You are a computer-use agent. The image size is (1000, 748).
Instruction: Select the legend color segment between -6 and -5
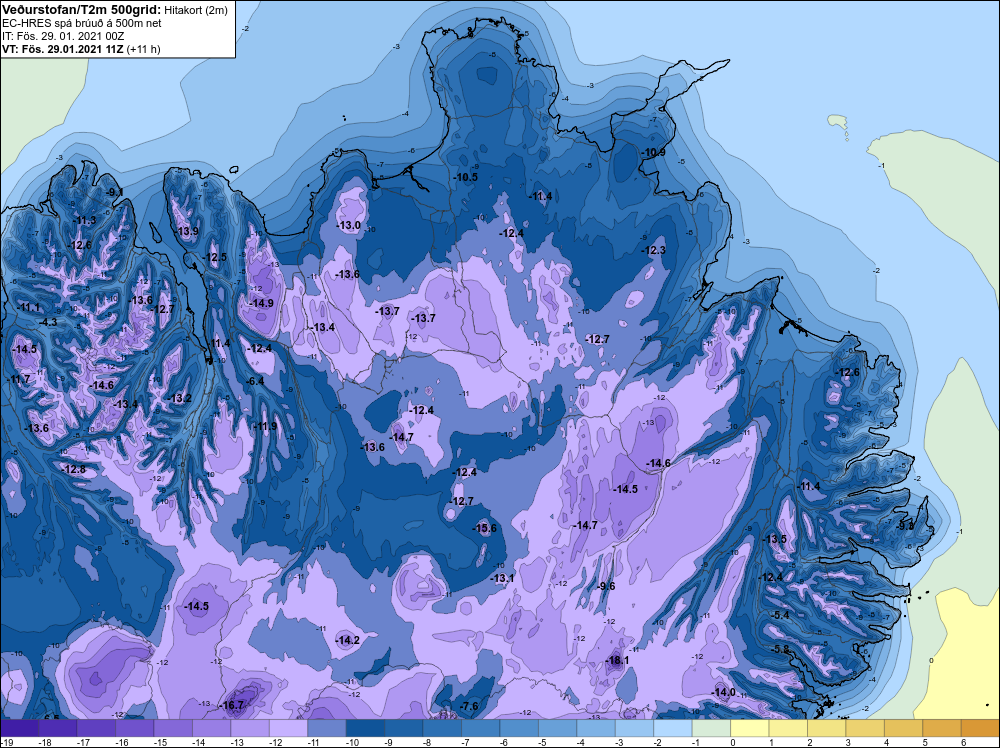[519, 728]
